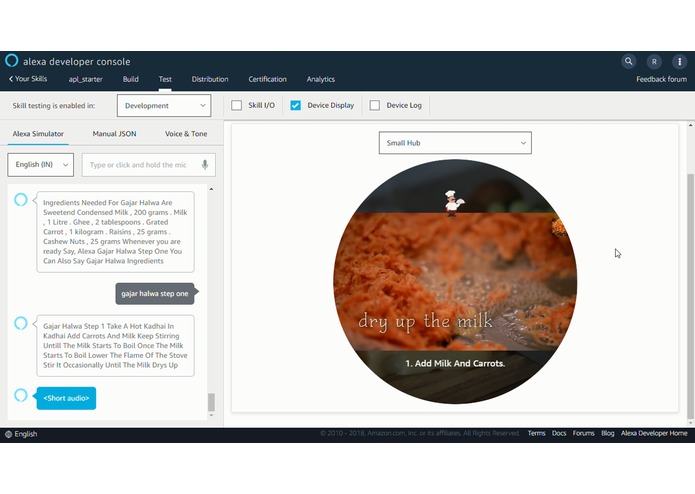Click the ingredients response message
This screenshot has width=695, height=494.
pos(115,232)
